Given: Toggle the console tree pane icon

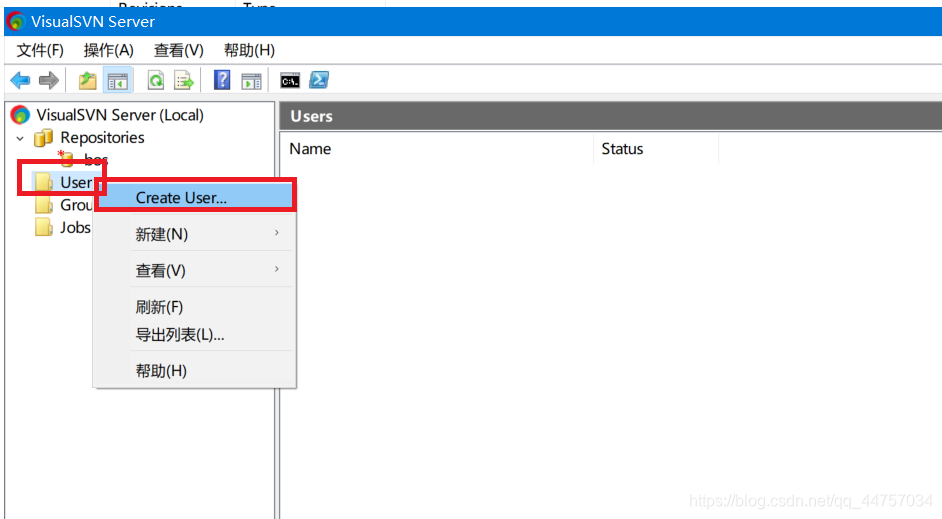Looking at the screenshot, I should pyautogui.click(x=118, y=80).
